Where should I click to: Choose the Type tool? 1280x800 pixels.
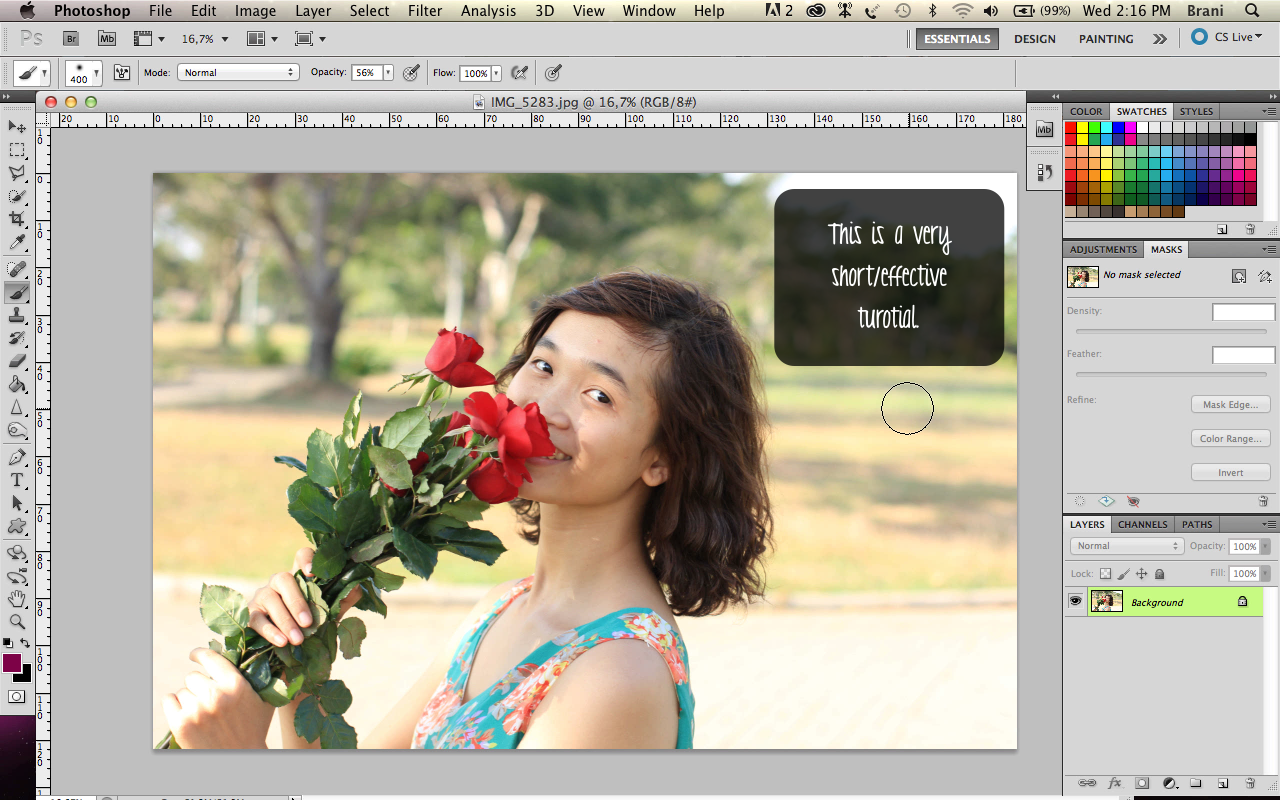17,481
